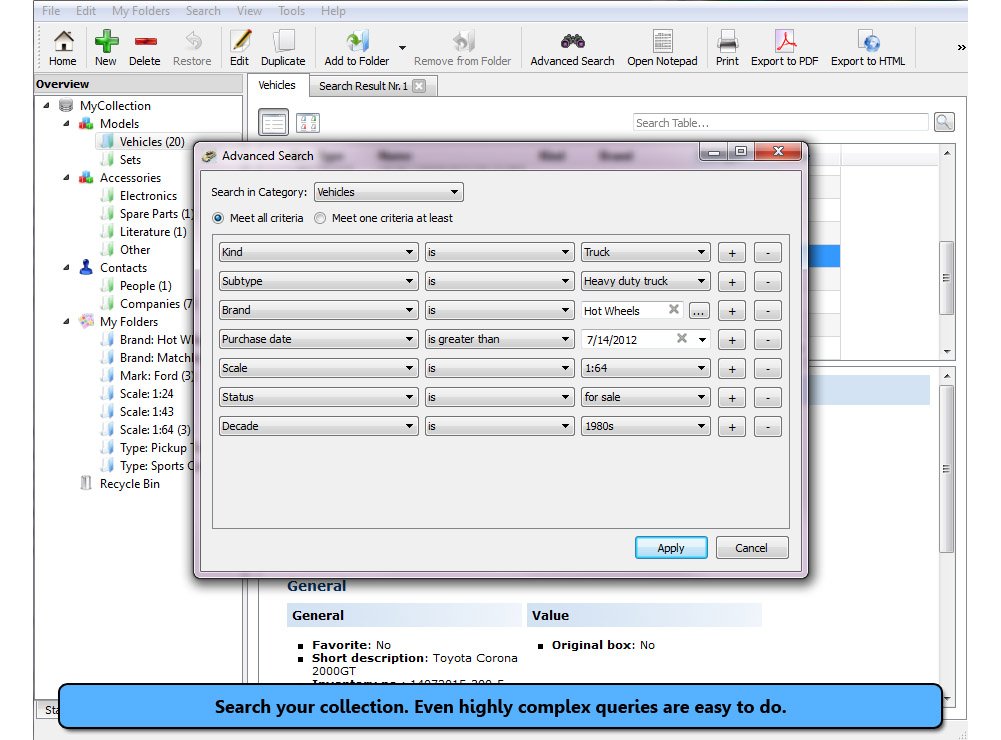The height and width of the screenshot is (740, 1001).
Task: Click the Apply button
Action: coord(671,548)
